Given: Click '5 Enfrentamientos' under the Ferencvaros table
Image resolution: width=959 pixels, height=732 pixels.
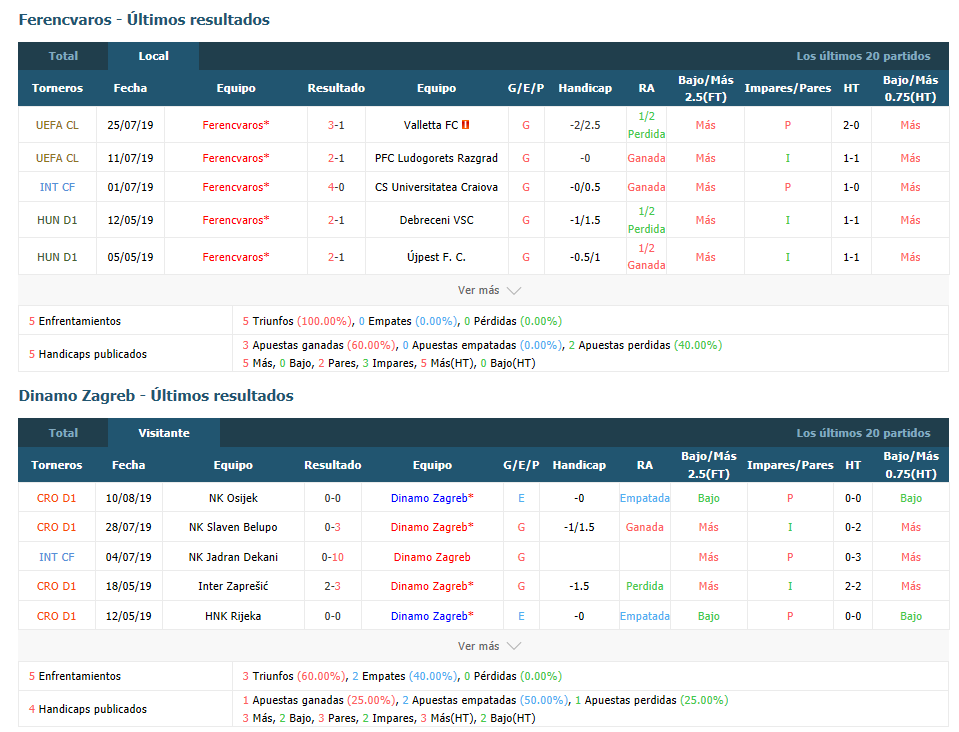Looking at the screenshot, I should click(75, 321).
